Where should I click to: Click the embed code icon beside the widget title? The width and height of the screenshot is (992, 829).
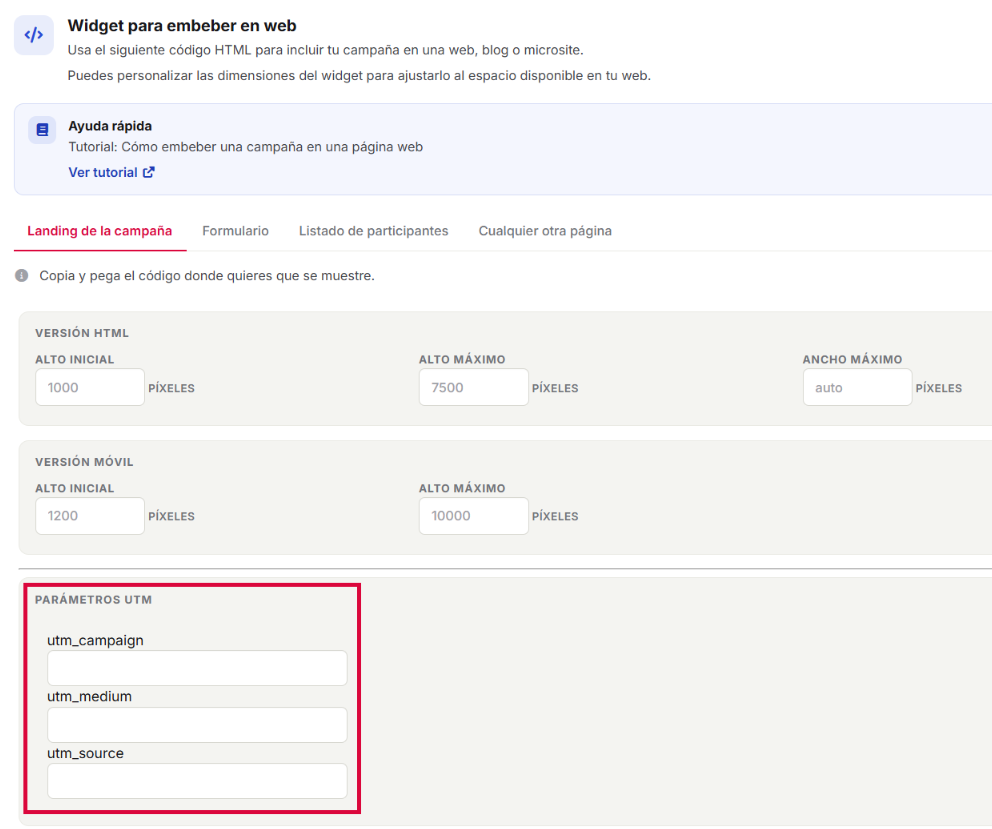tap(34, 35)
